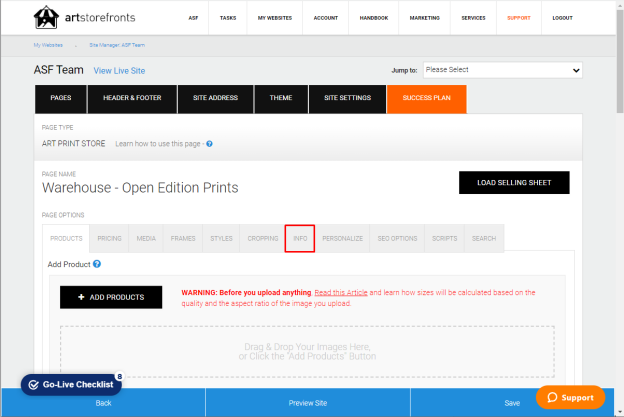This screenshot has height=417, width=624.
Task: Open the Pricing tab
Action: coord(109,238)
